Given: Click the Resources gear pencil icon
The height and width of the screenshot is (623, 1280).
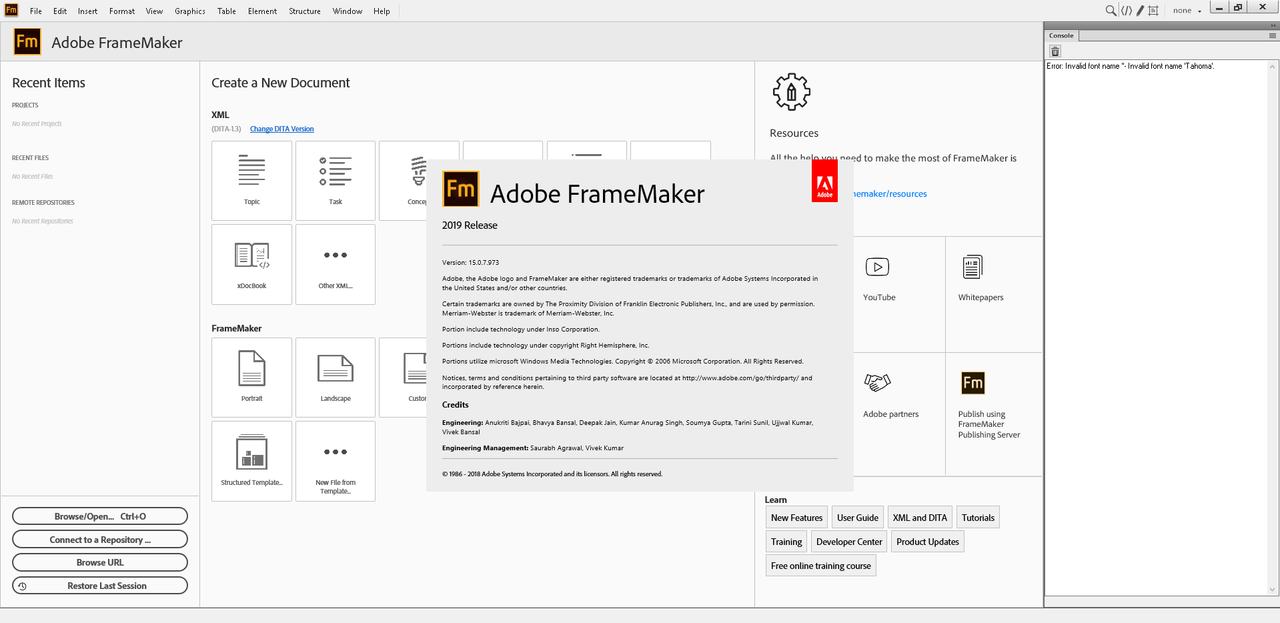Looking at the screenshot, I should coord(791,92).
